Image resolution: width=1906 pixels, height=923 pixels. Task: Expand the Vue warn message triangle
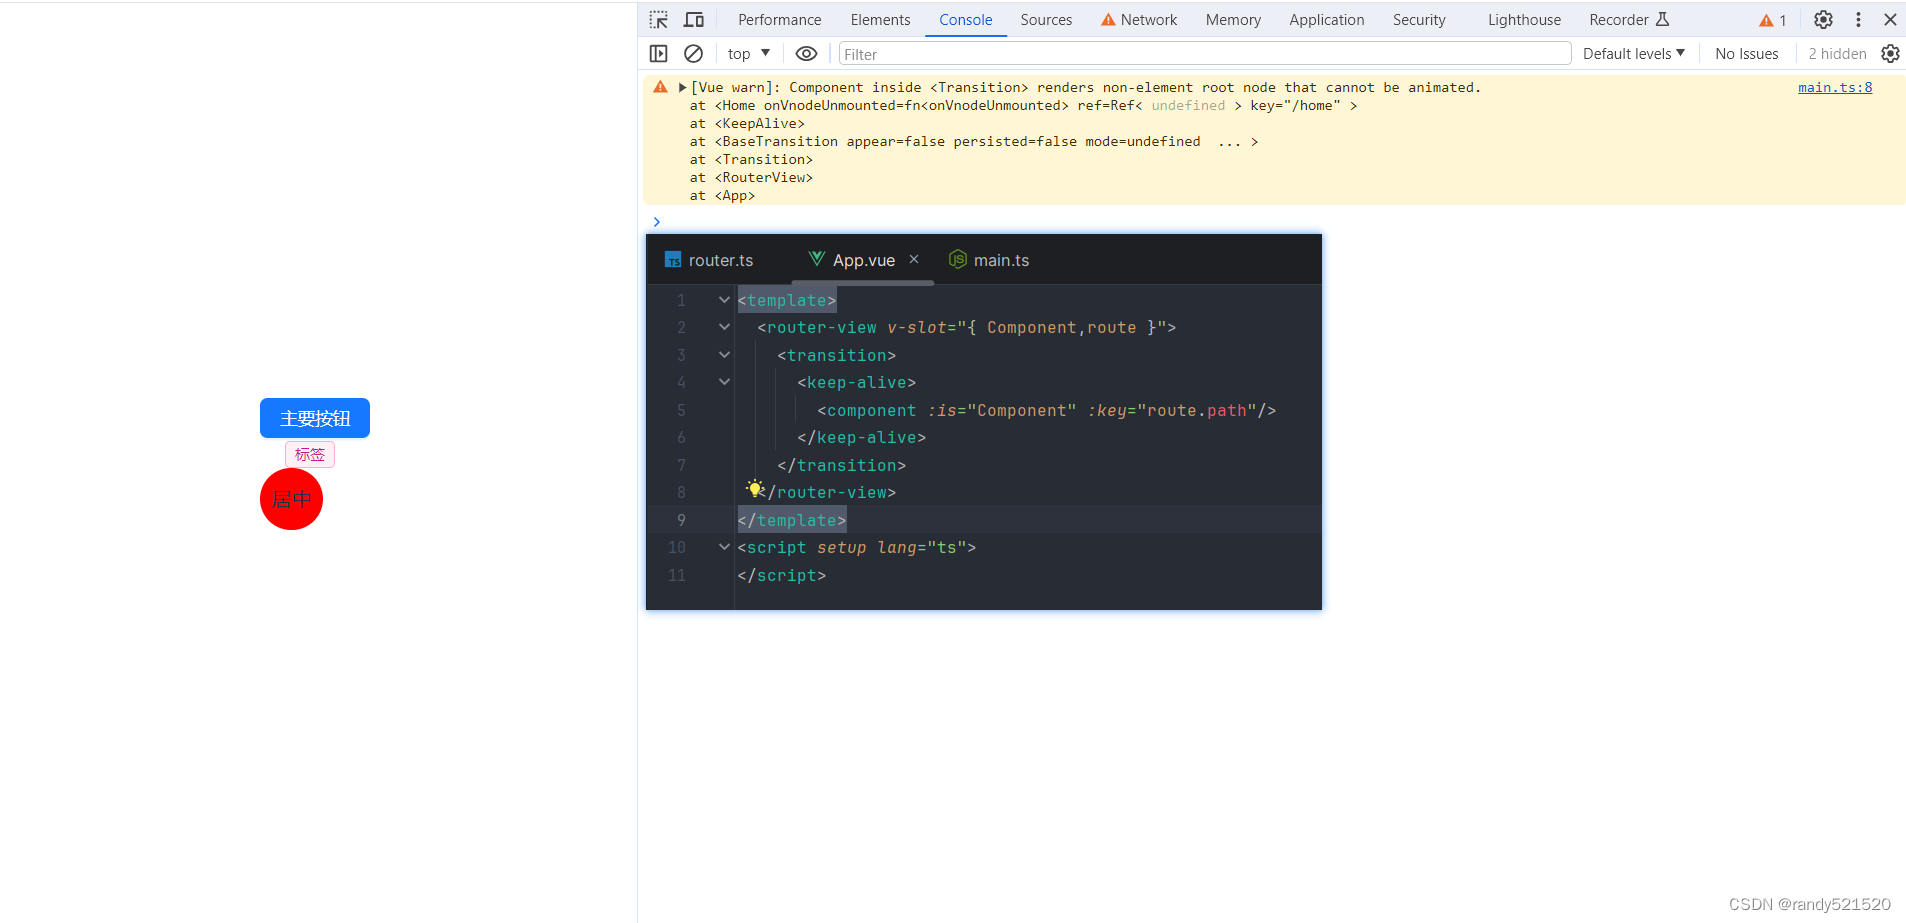pyautogui.click(x=682, y=88)
